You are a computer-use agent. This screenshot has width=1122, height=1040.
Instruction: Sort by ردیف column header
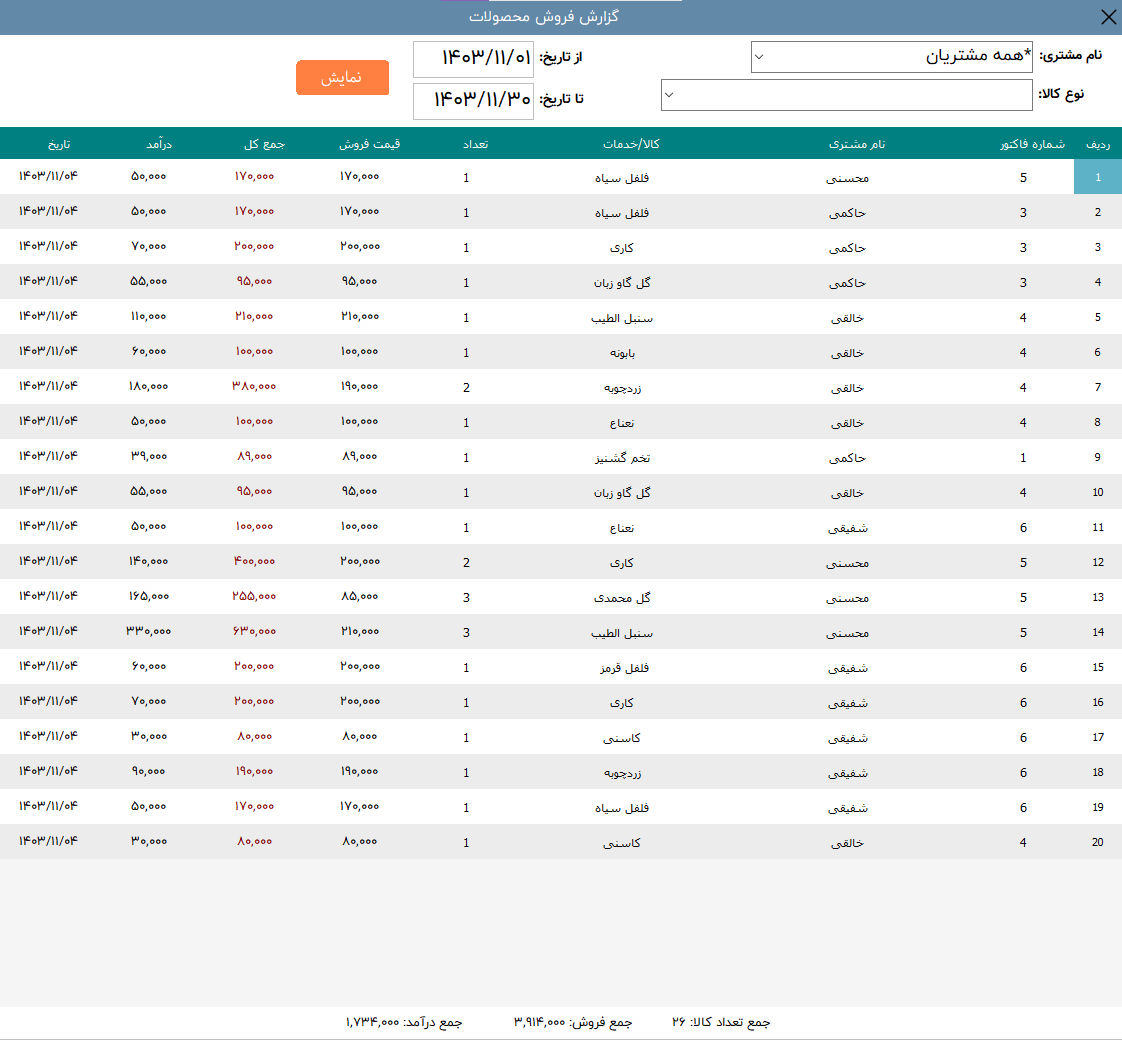coord(1098,144)
